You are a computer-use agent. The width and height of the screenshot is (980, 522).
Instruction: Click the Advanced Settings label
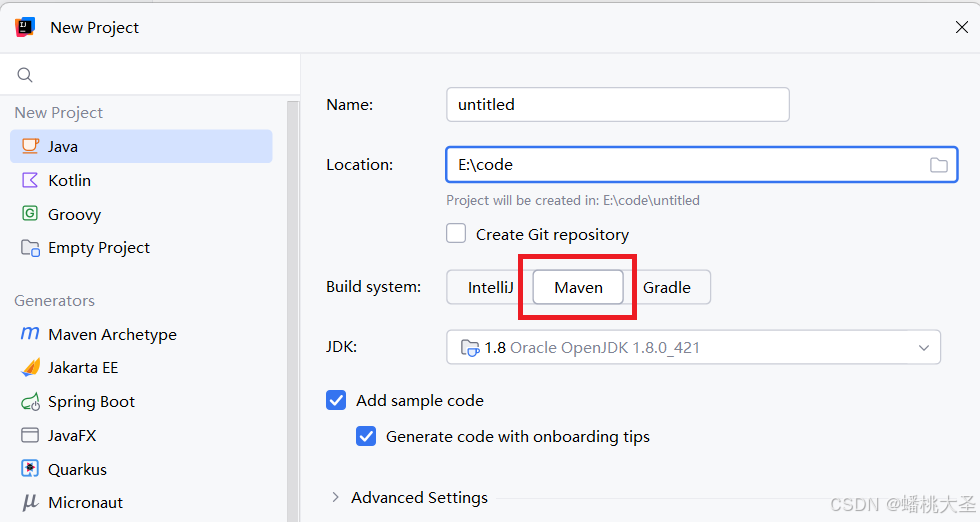point(419,498)
